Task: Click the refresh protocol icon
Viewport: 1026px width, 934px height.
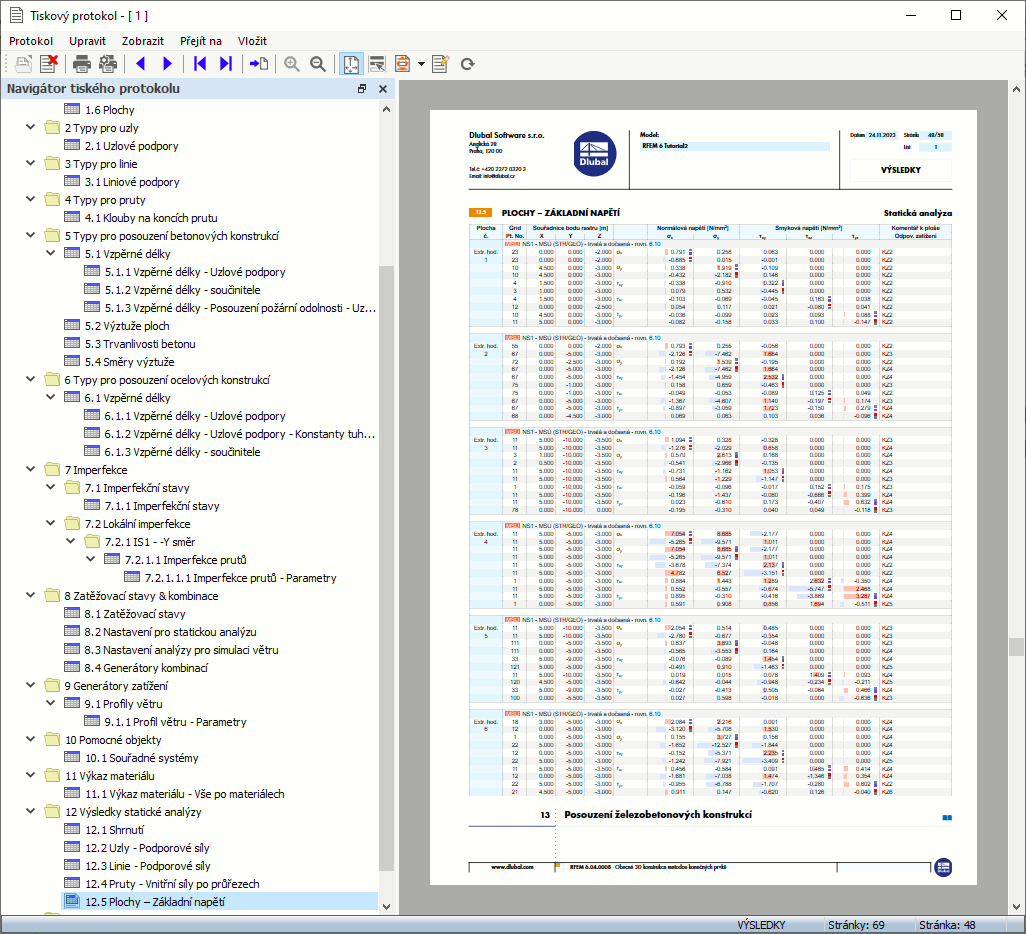Action: [467, 63]
